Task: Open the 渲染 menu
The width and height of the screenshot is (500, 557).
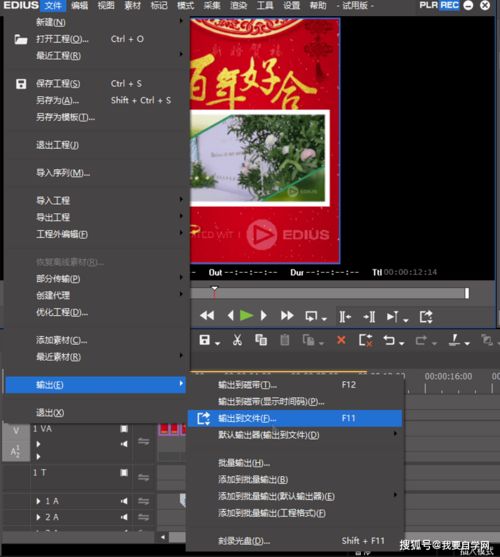Action: coord(238,5)
